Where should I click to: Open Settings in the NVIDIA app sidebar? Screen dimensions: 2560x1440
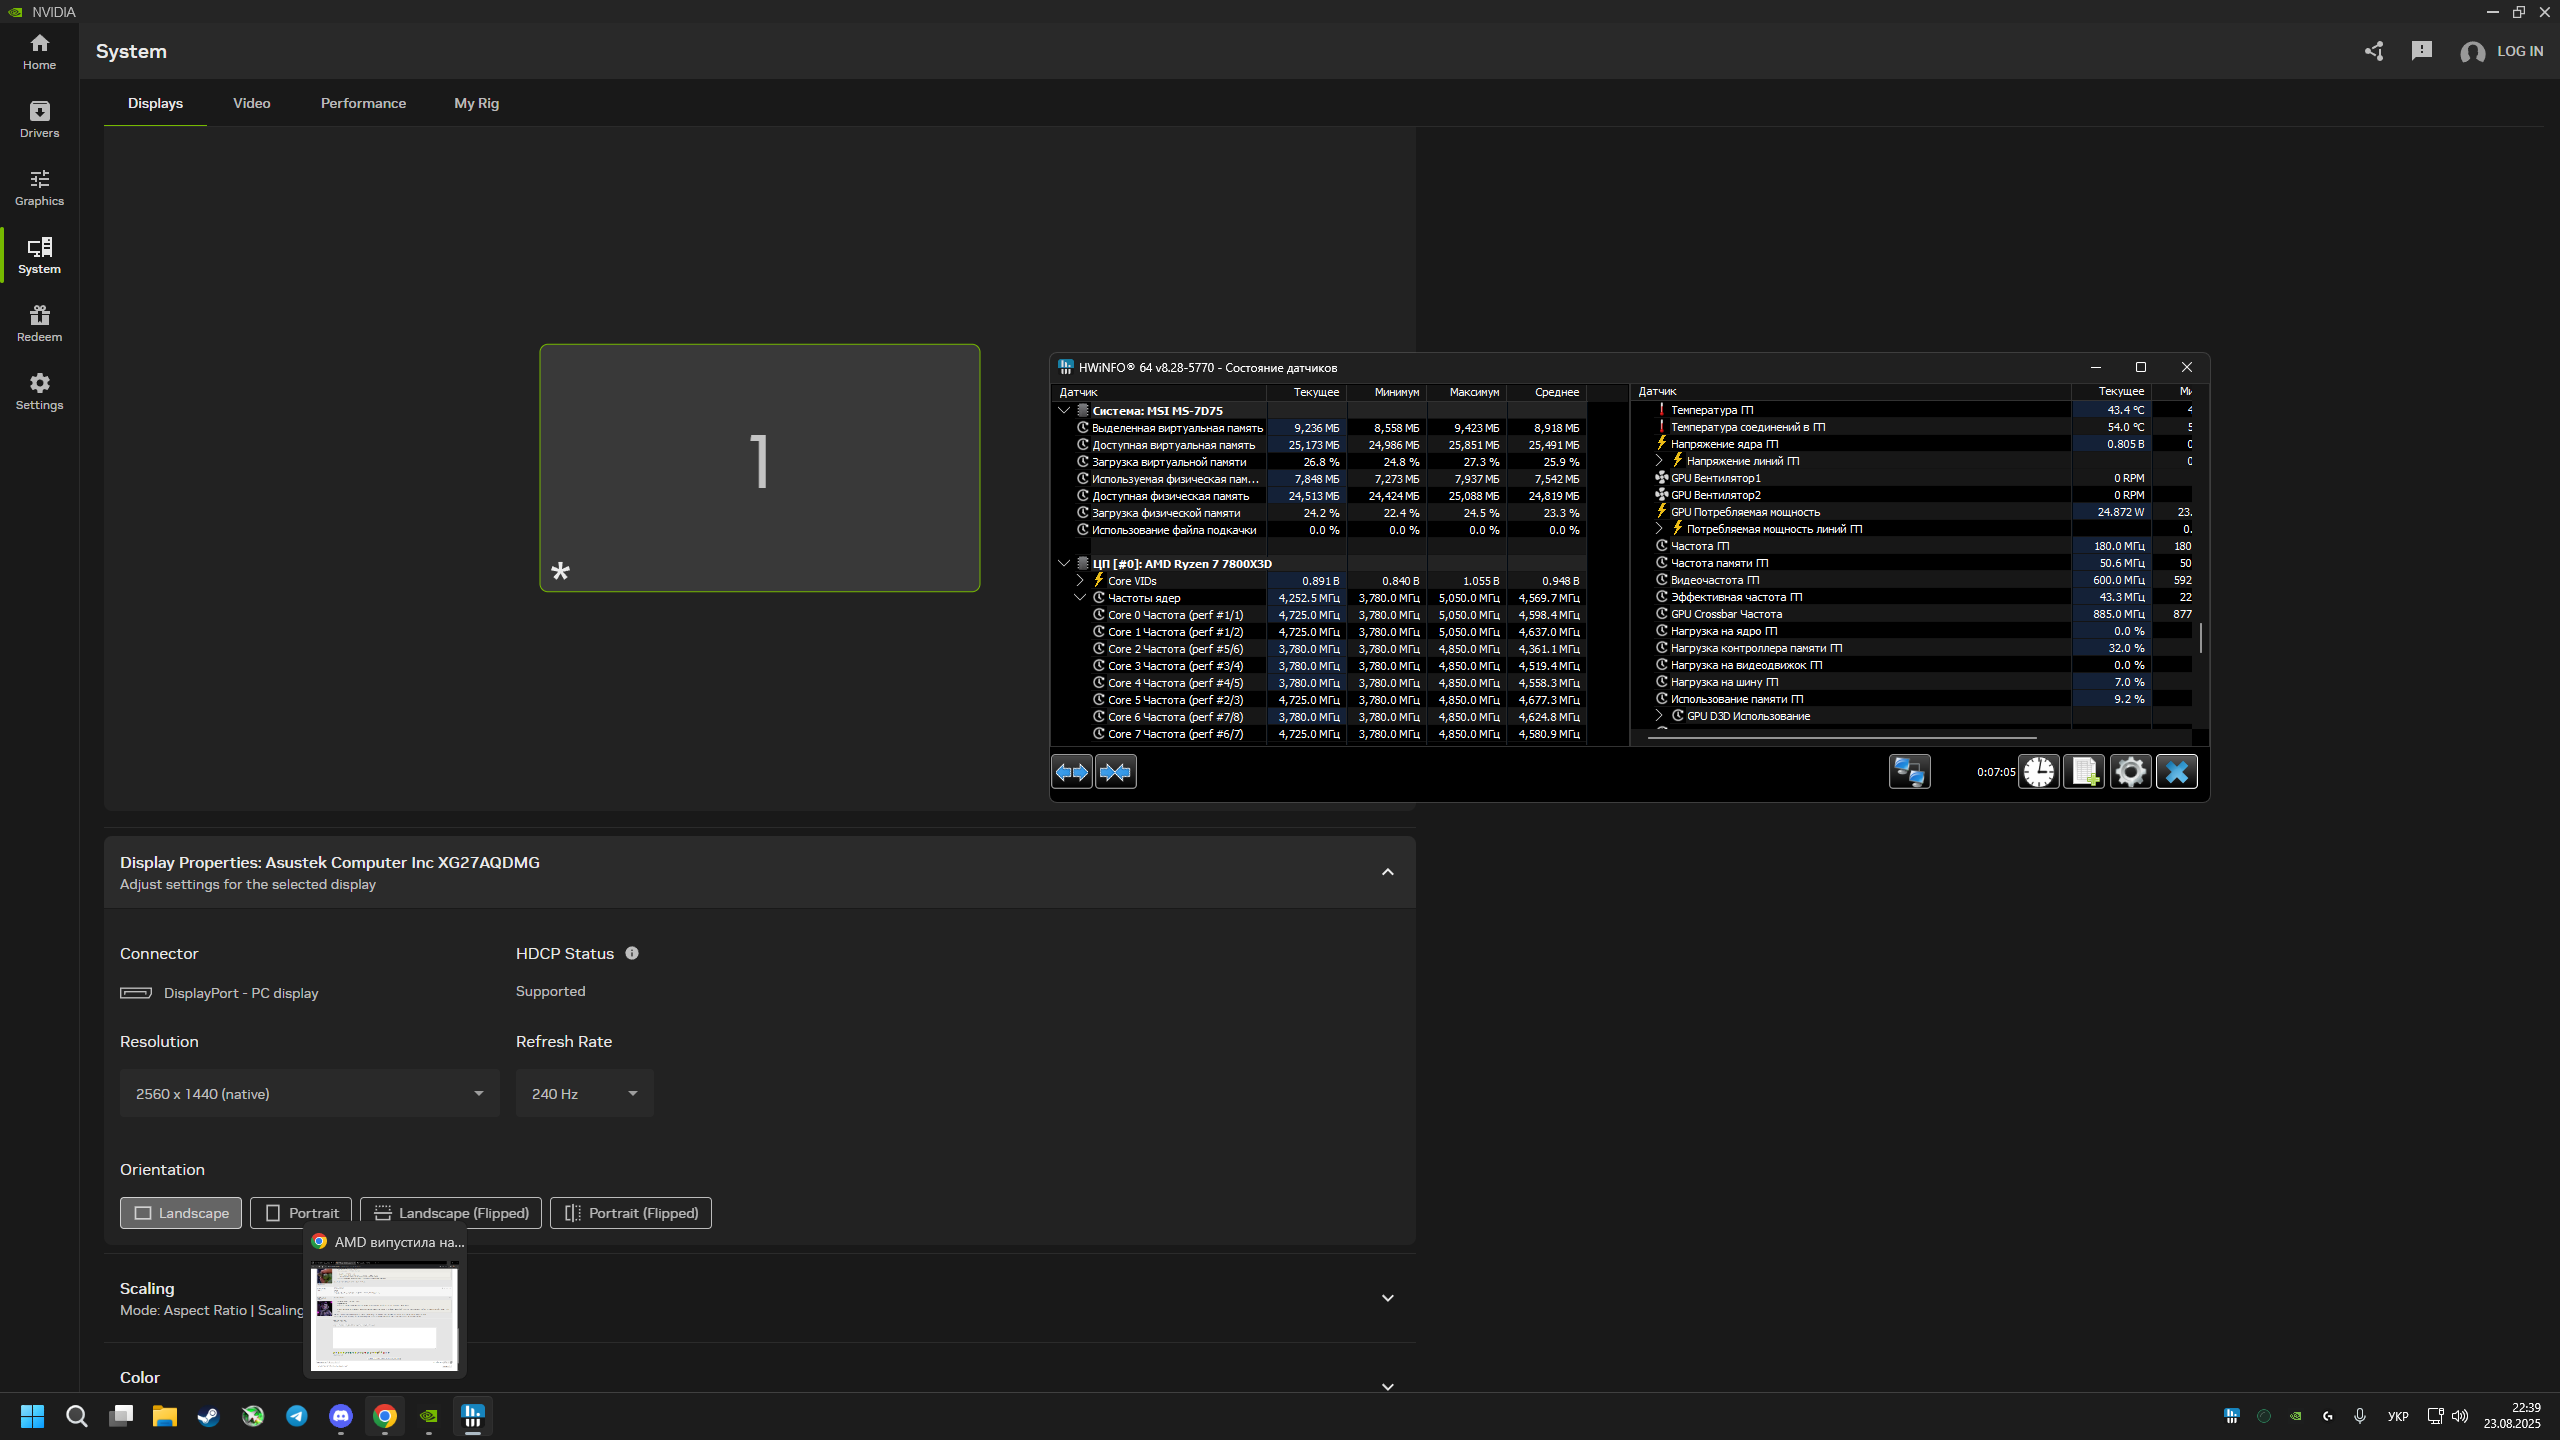[39, 392]
